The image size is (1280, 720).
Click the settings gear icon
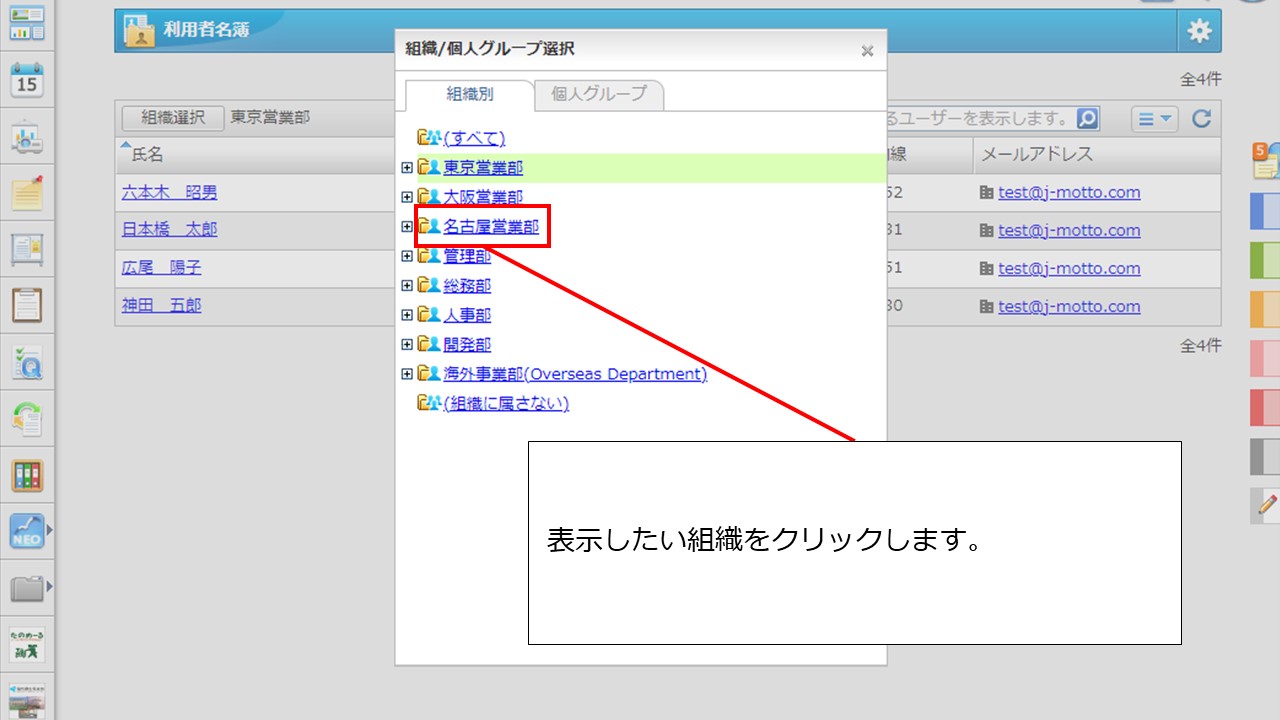pyautogui.click(x=1198, y=31)
